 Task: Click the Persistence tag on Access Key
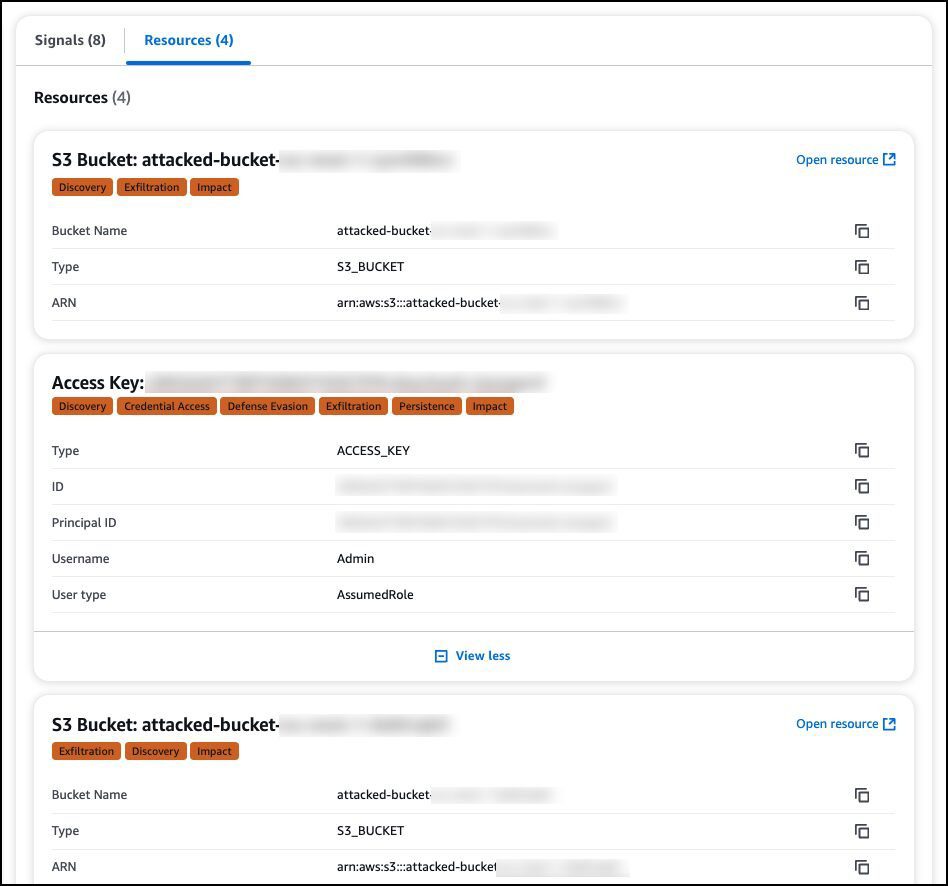pos(427,406)
